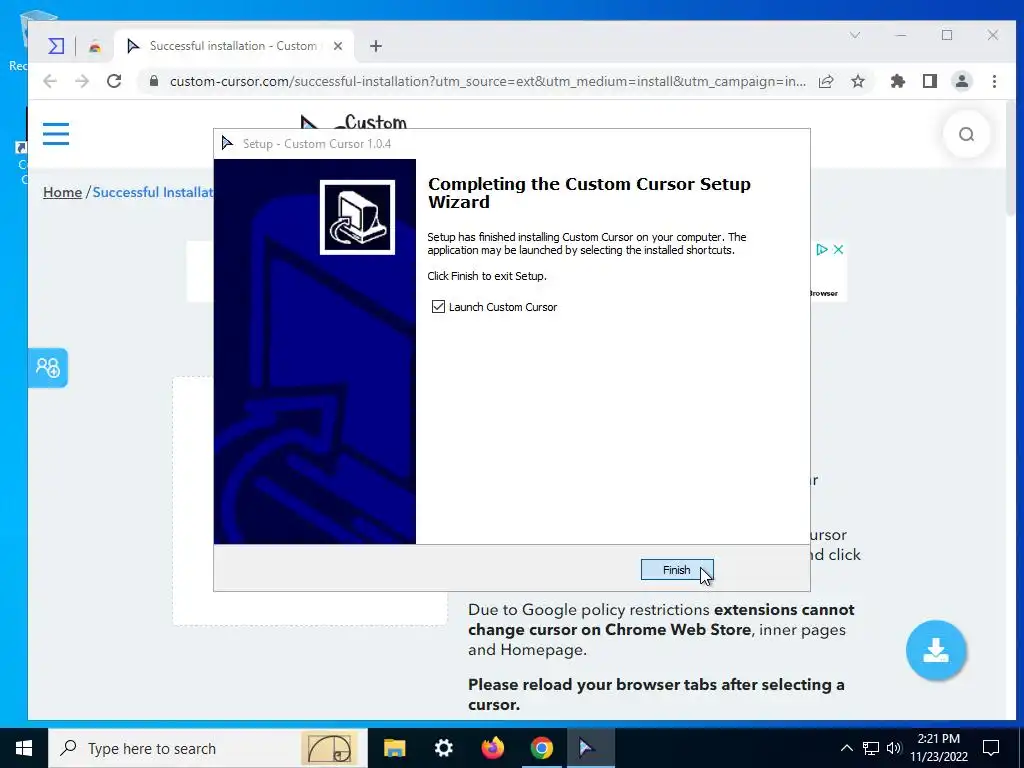Toggle Chrome side panel icon
Viewport: 1024px width, 768px height.
(x=930, y=81)
